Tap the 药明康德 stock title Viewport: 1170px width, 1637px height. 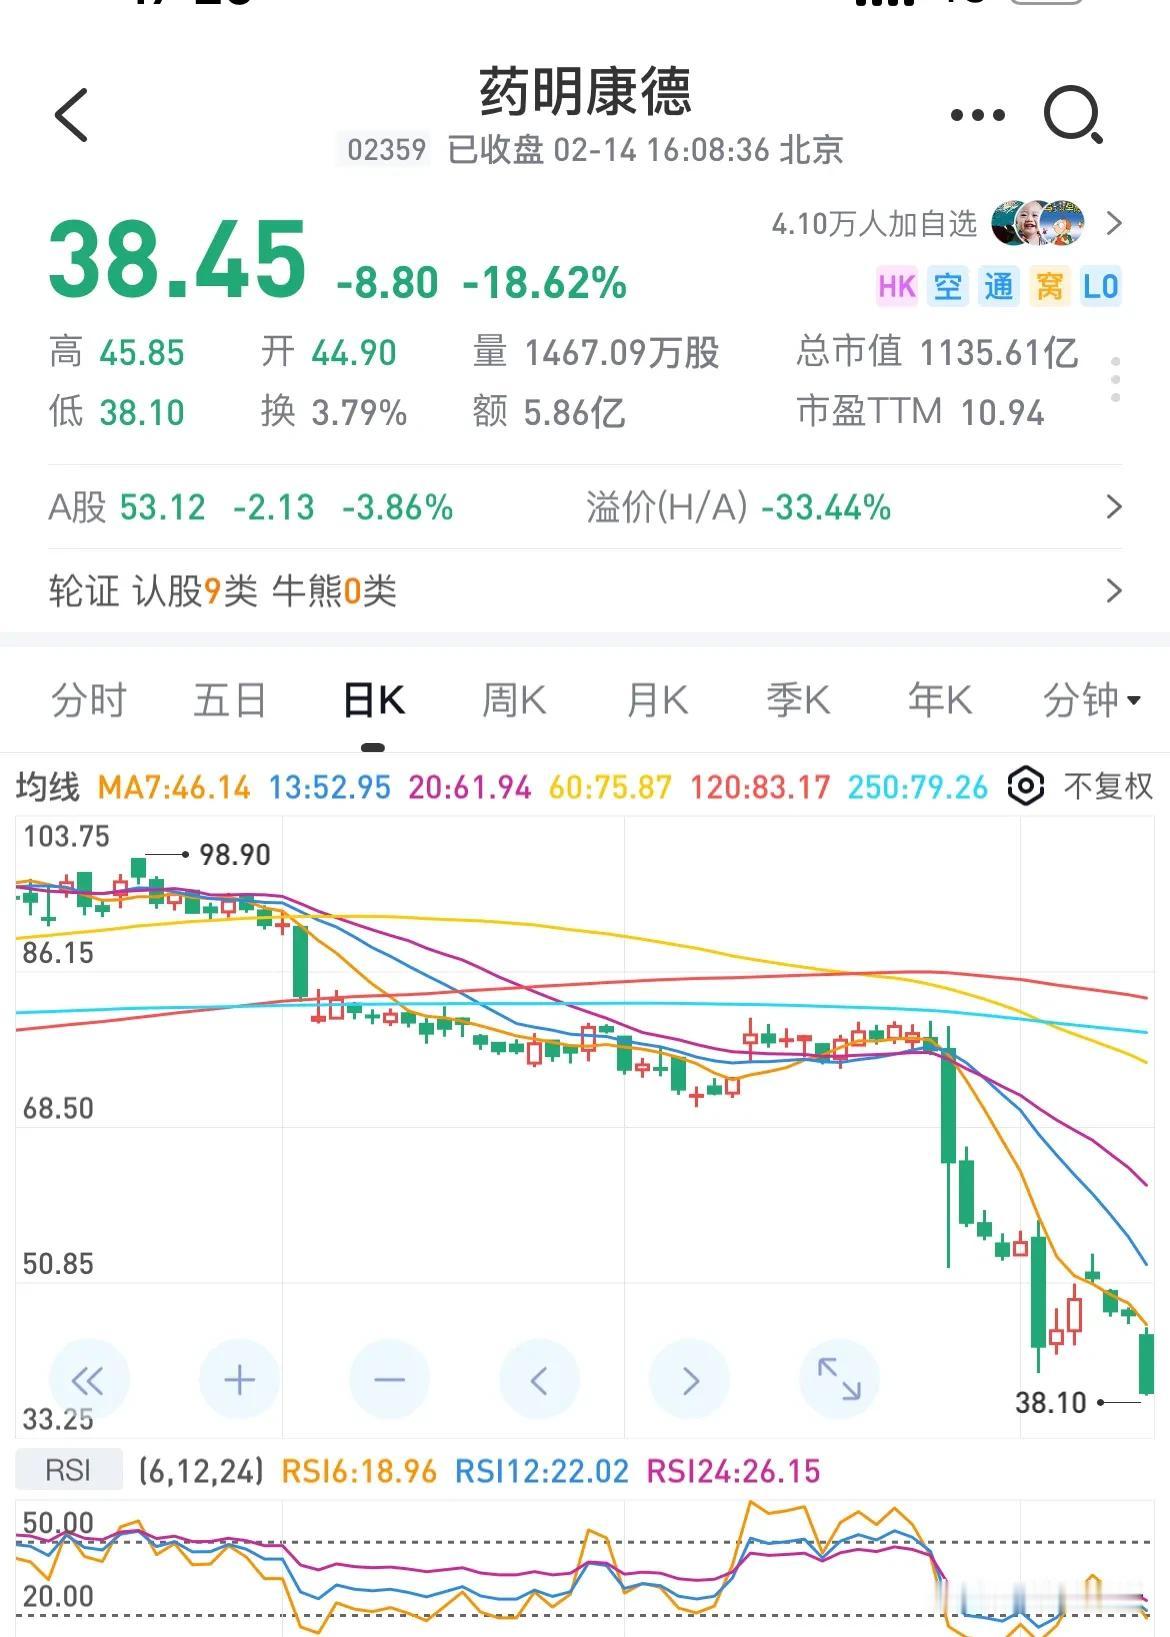pyautogui.click(x=586, y=92)
